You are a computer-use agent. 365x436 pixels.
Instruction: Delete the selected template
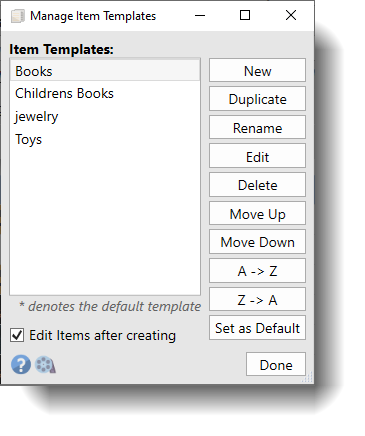pos(257,185)
